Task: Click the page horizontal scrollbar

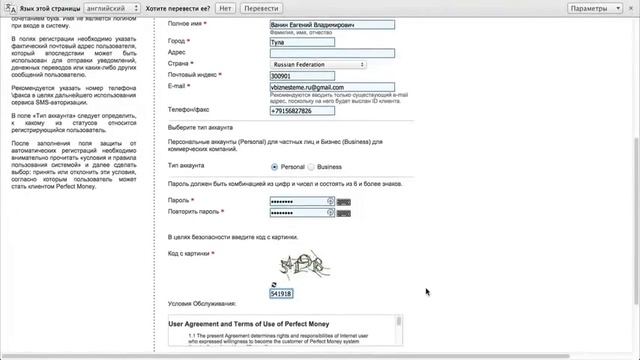Action: click(286, 356)
